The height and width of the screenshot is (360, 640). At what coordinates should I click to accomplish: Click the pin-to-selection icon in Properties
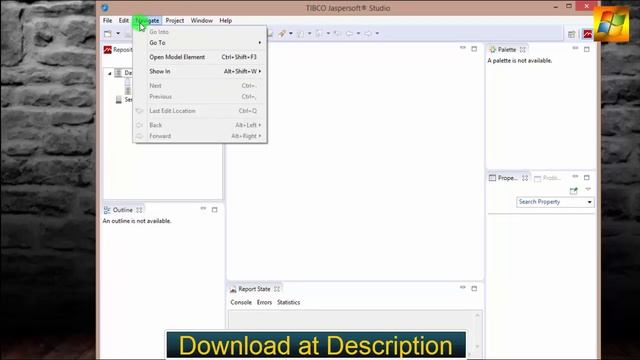574,191
